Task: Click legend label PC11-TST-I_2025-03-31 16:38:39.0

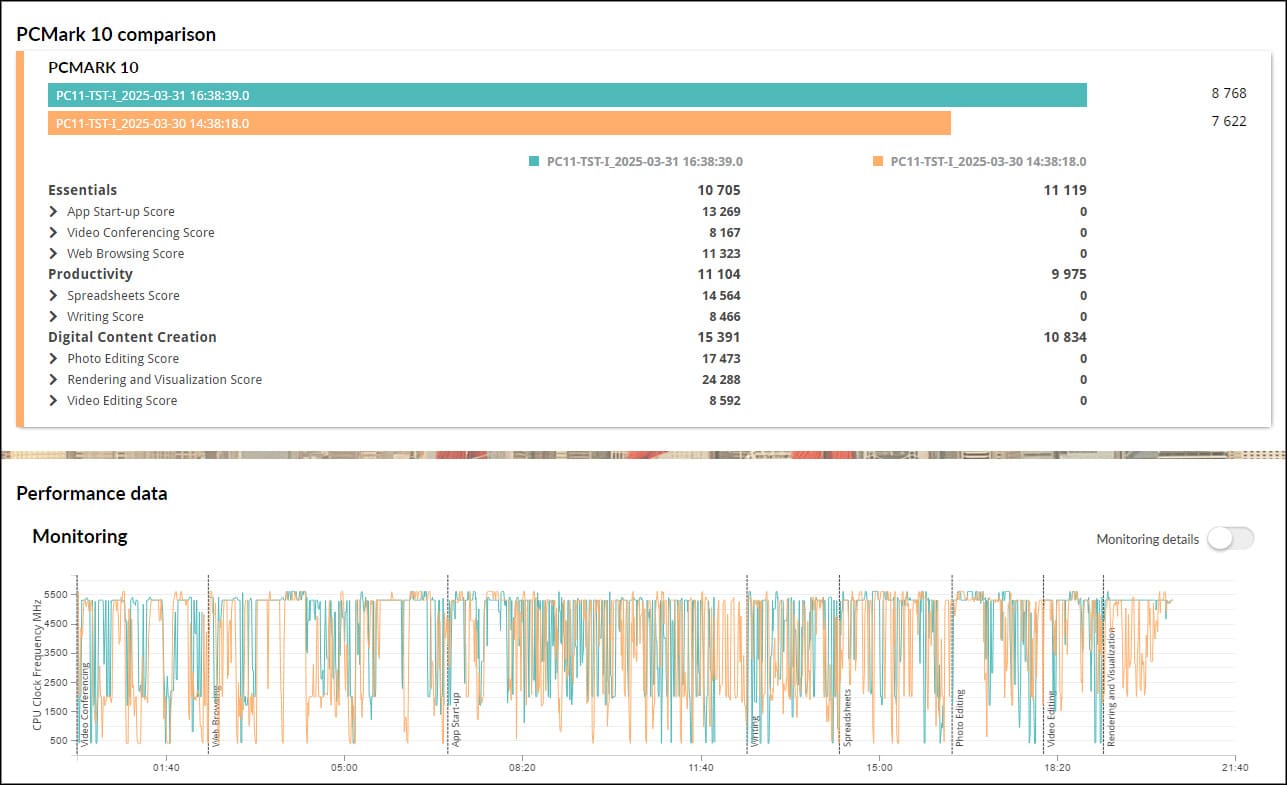Action: coord(644,161)
